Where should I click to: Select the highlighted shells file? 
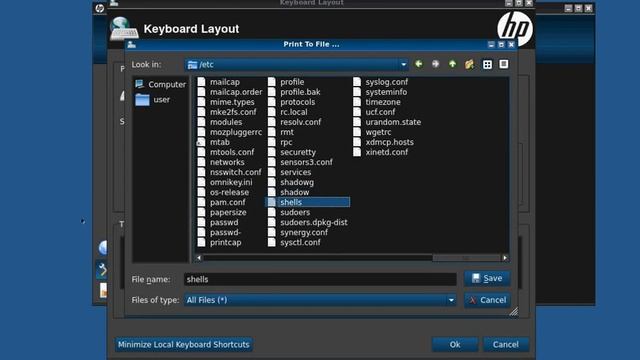(x=308, y=202)
